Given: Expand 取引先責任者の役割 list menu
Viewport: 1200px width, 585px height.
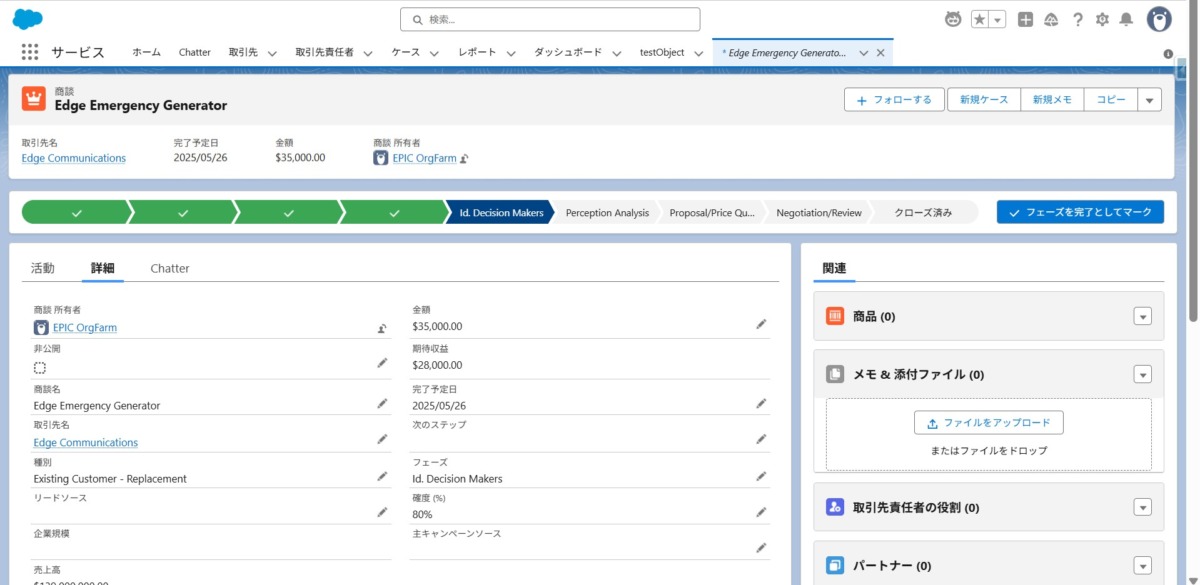Looking at the screenshot, I should pyautogui.click(x=1142, y=507).
